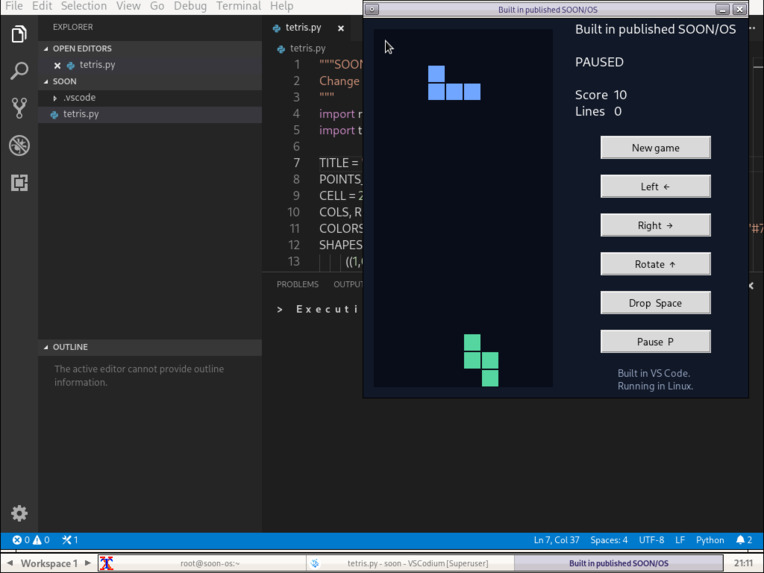Click LF end-of-line indicator
This screenshot has height=573, width=764.
pyautogui.click(x=680, y=540)
